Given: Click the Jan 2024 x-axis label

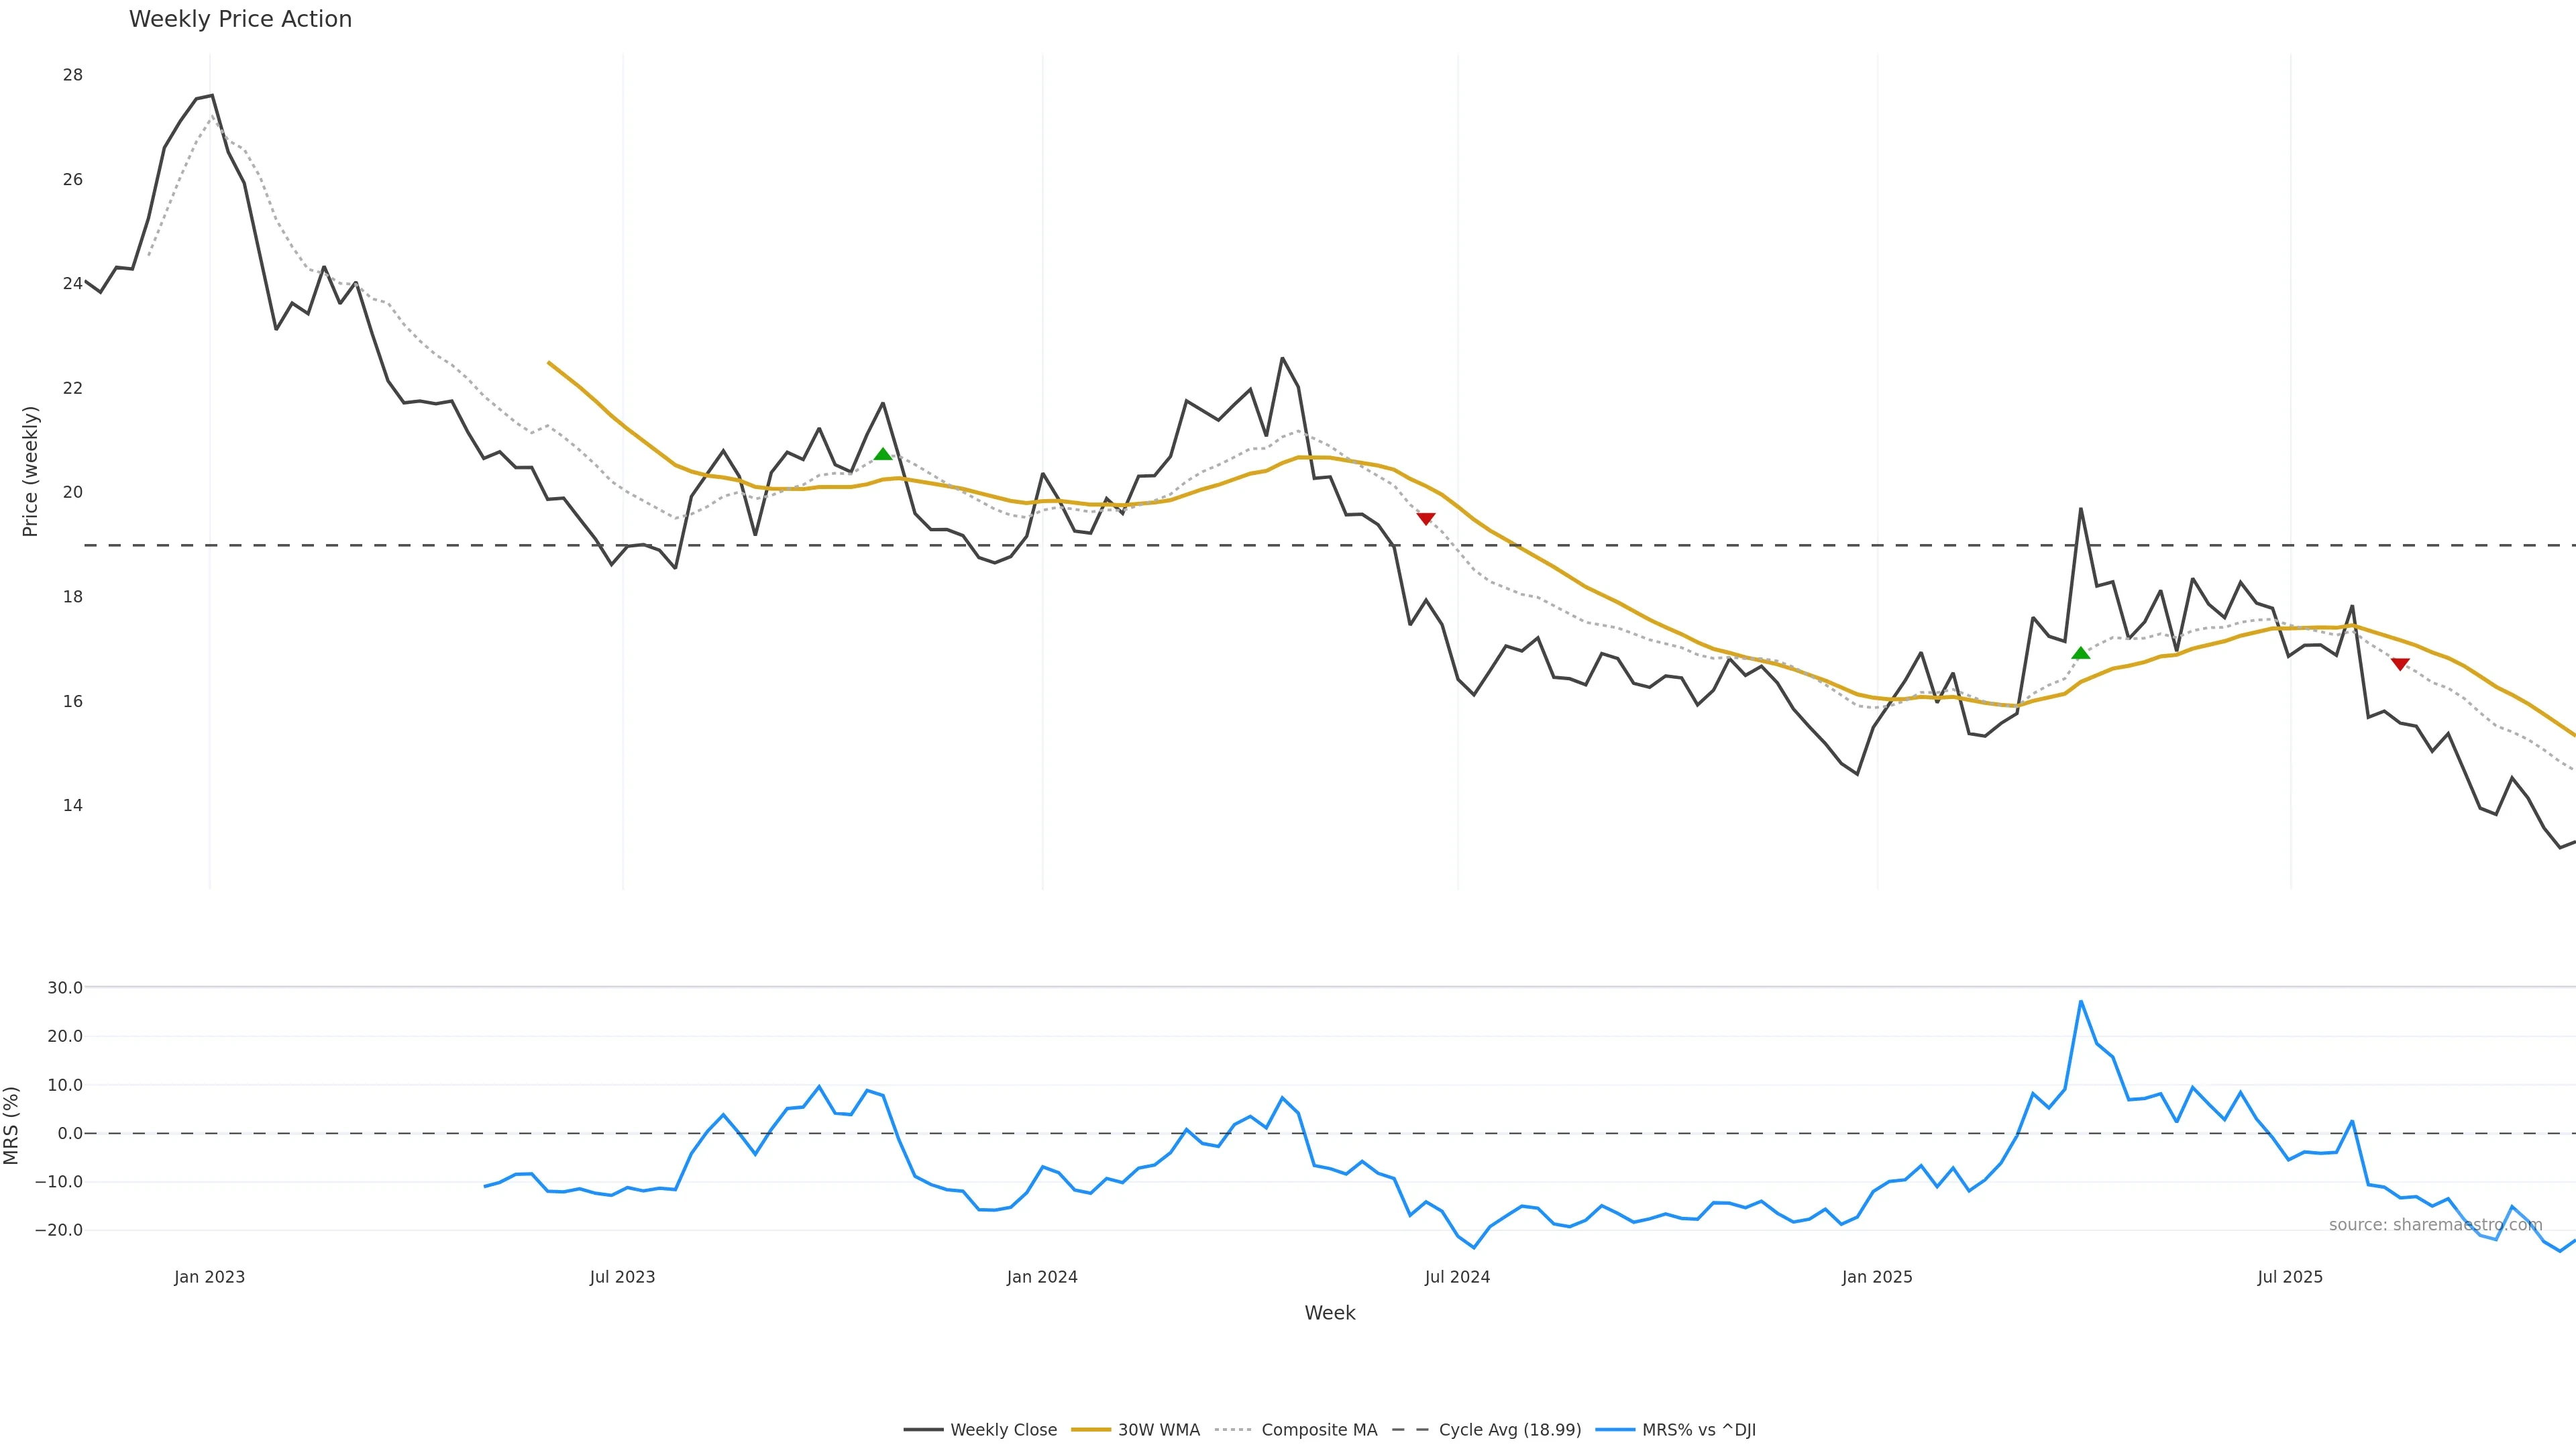Looking at the screenshot, I should [1042, 1277].
